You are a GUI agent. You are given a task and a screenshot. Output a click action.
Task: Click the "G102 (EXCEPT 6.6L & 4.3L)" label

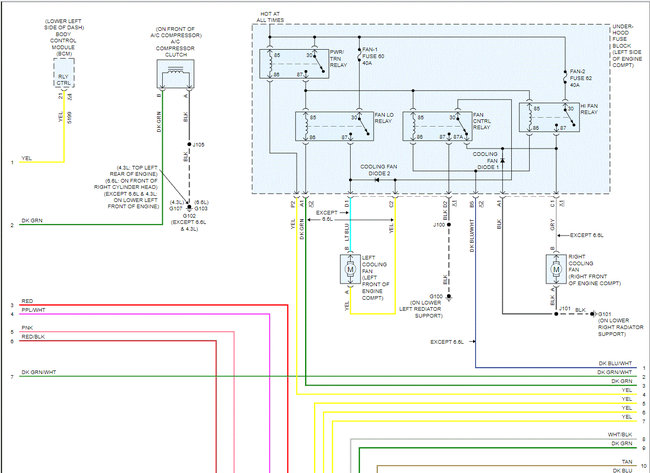click(x=188, y=222)
